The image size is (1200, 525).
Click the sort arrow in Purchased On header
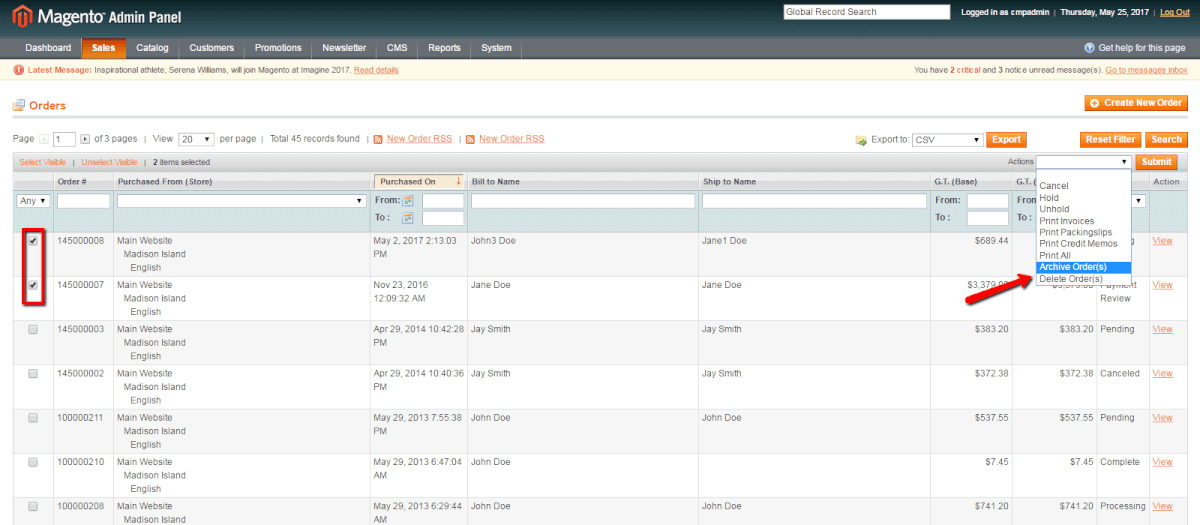click(458, 182)
